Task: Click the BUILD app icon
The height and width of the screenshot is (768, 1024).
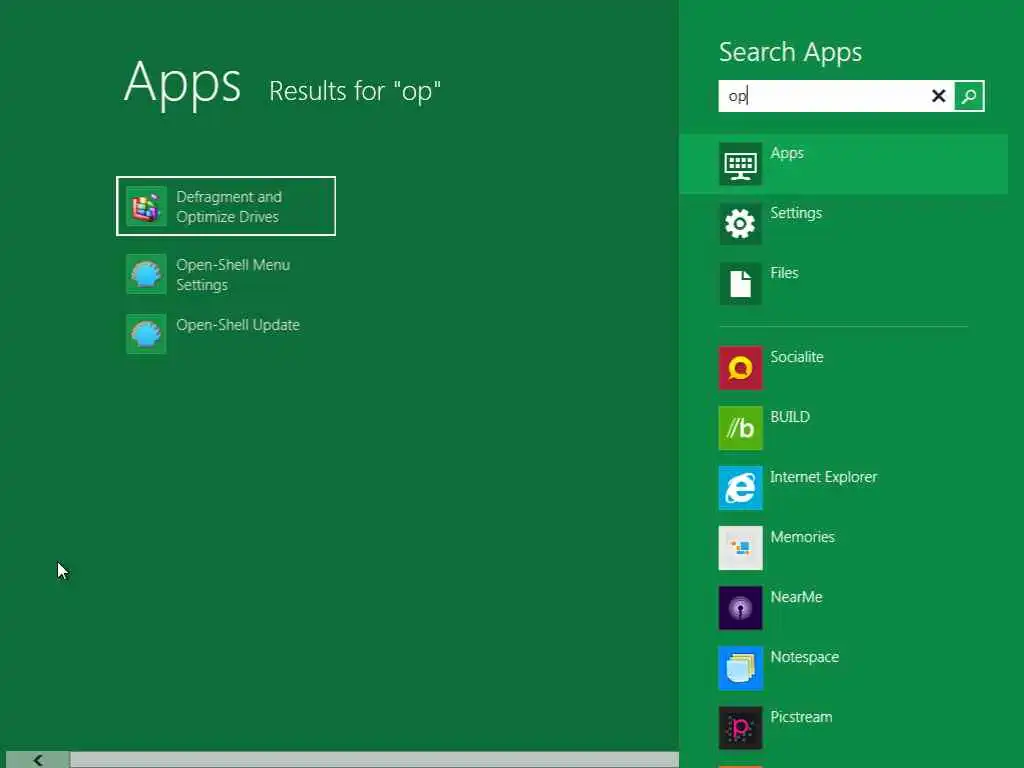Action: [740, 428]
